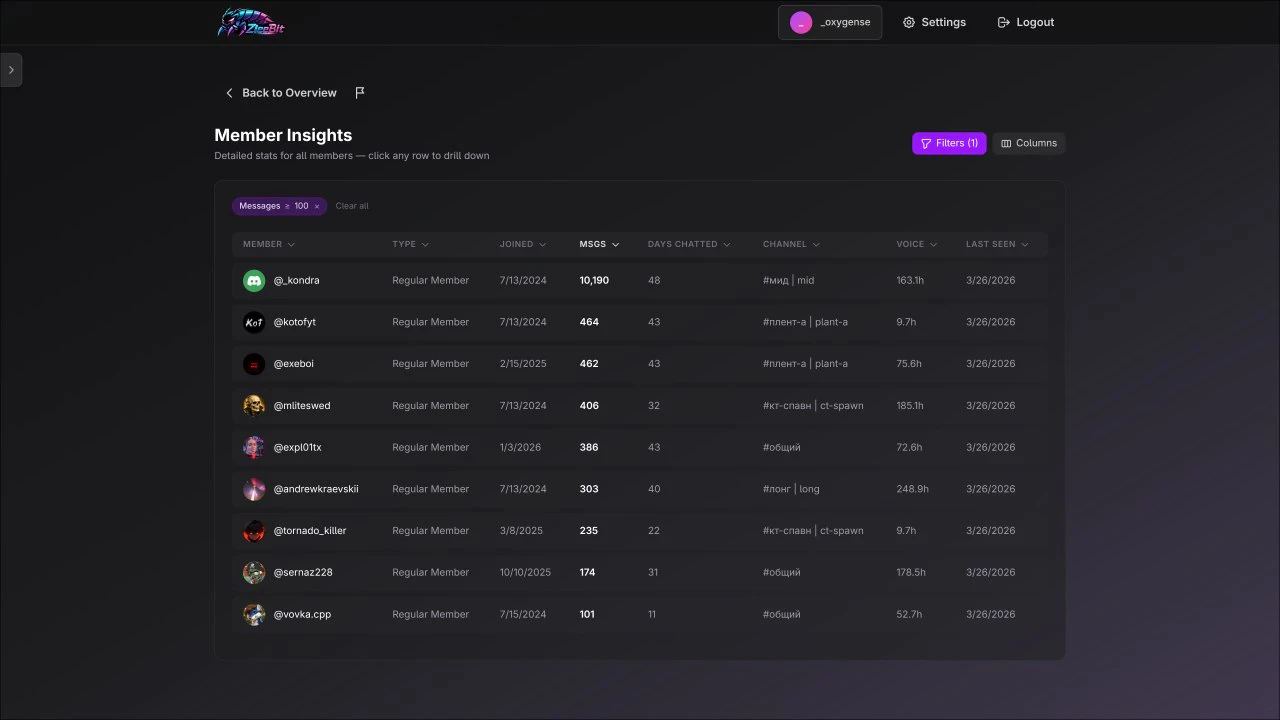Click the #лонг | long channel cell

point(791,489)
